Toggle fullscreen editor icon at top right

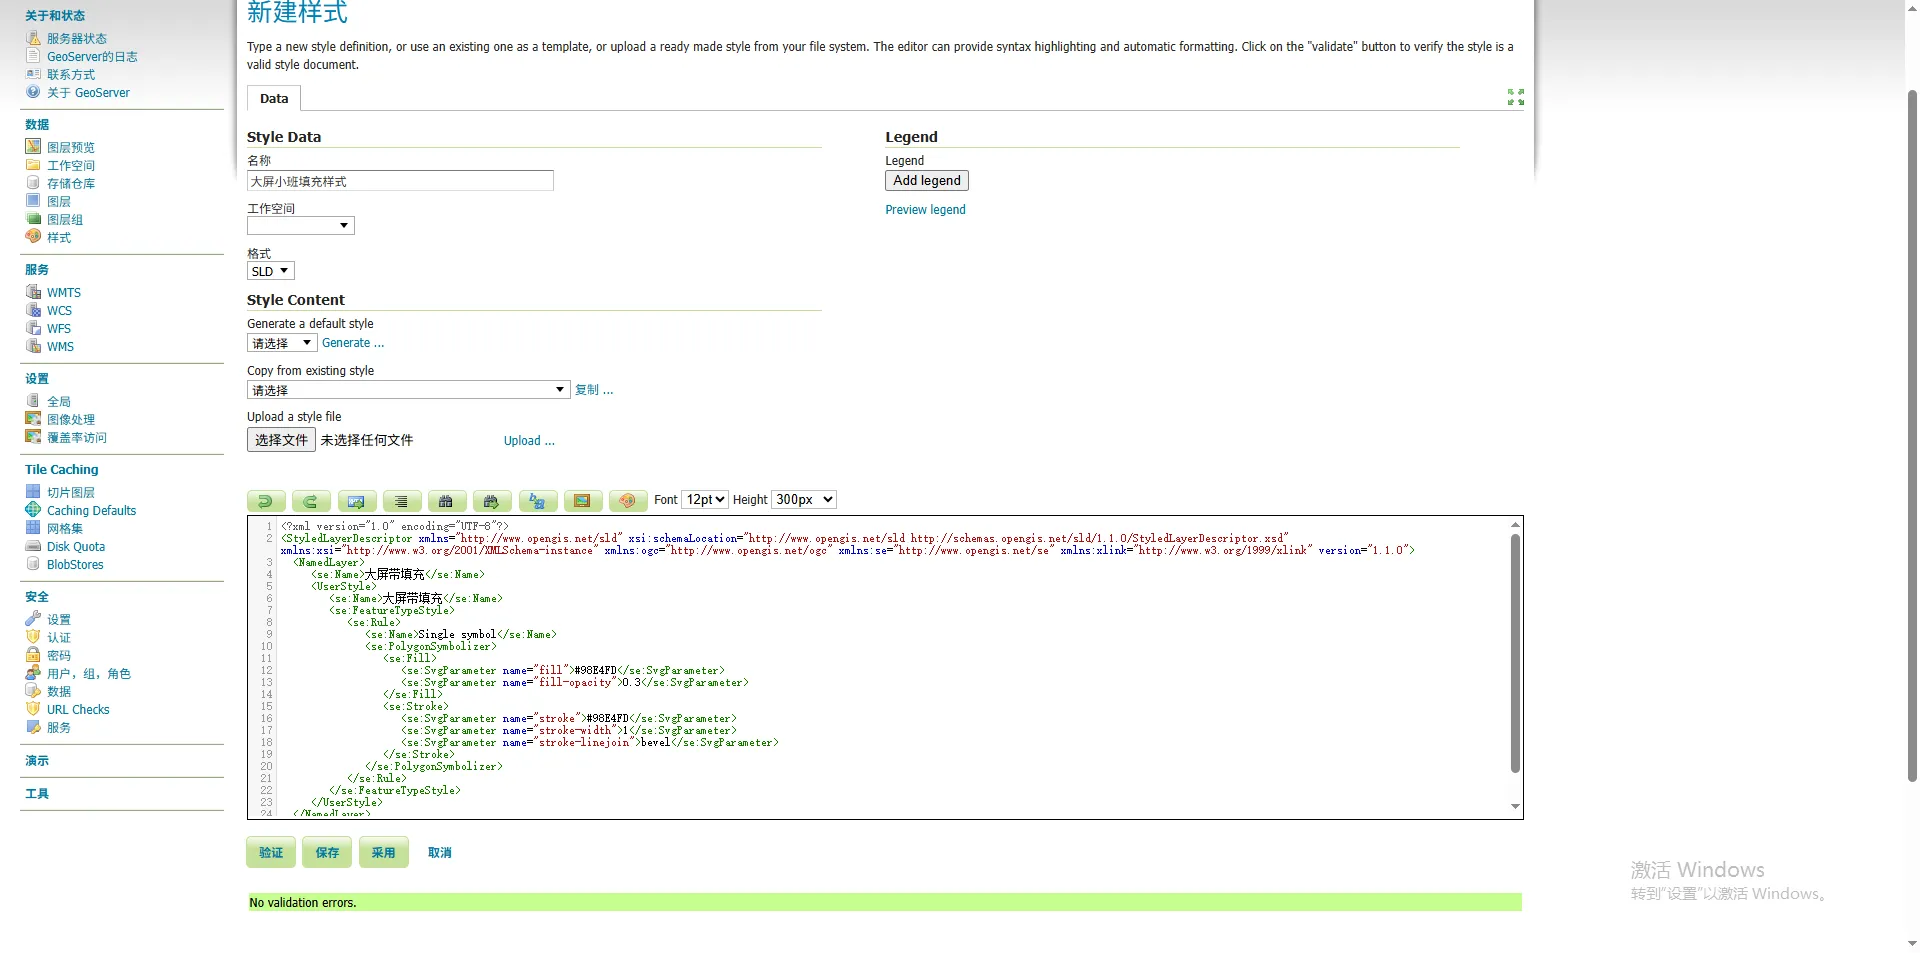1515,97
